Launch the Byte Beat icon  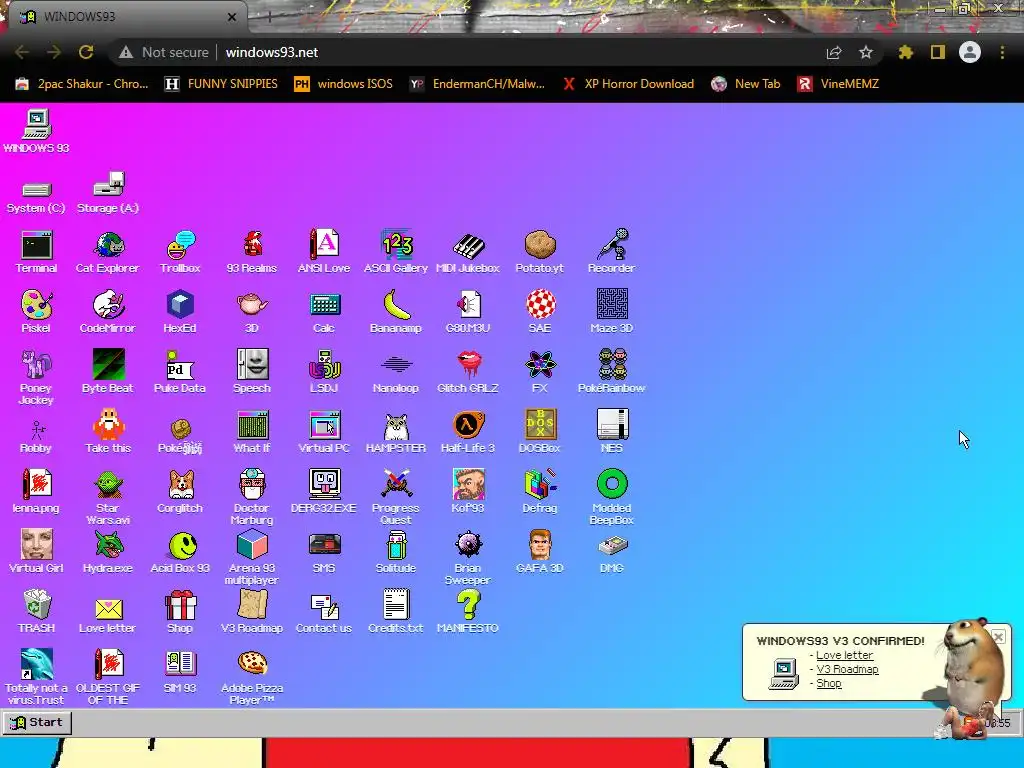(108, 372)
